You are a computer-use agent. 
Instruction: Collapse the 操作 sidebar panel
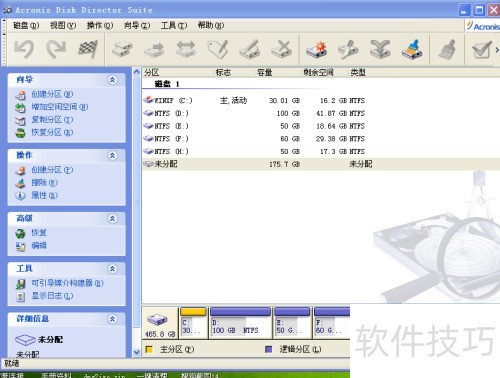(x=113, y=155)
